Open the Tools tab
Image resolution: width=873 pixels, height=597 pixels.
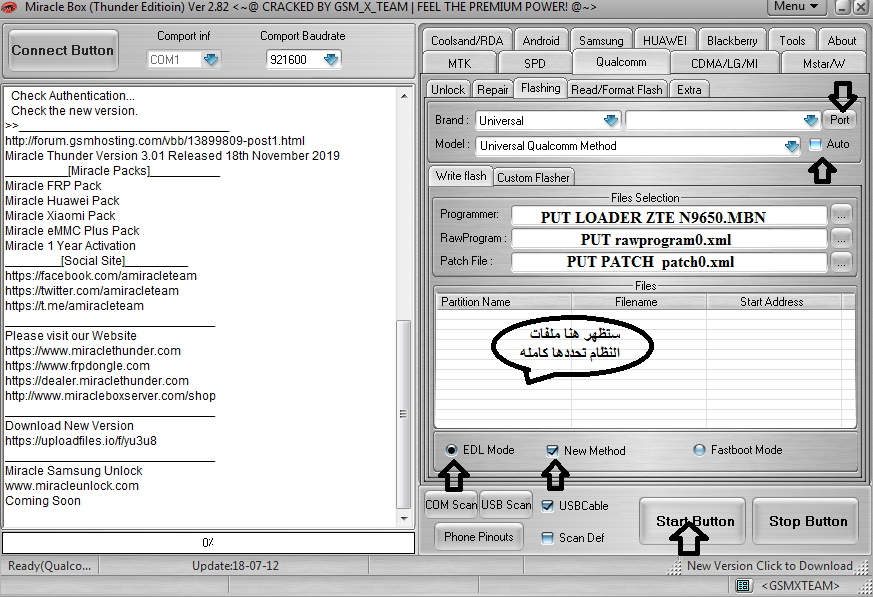[x=792, y=41]
